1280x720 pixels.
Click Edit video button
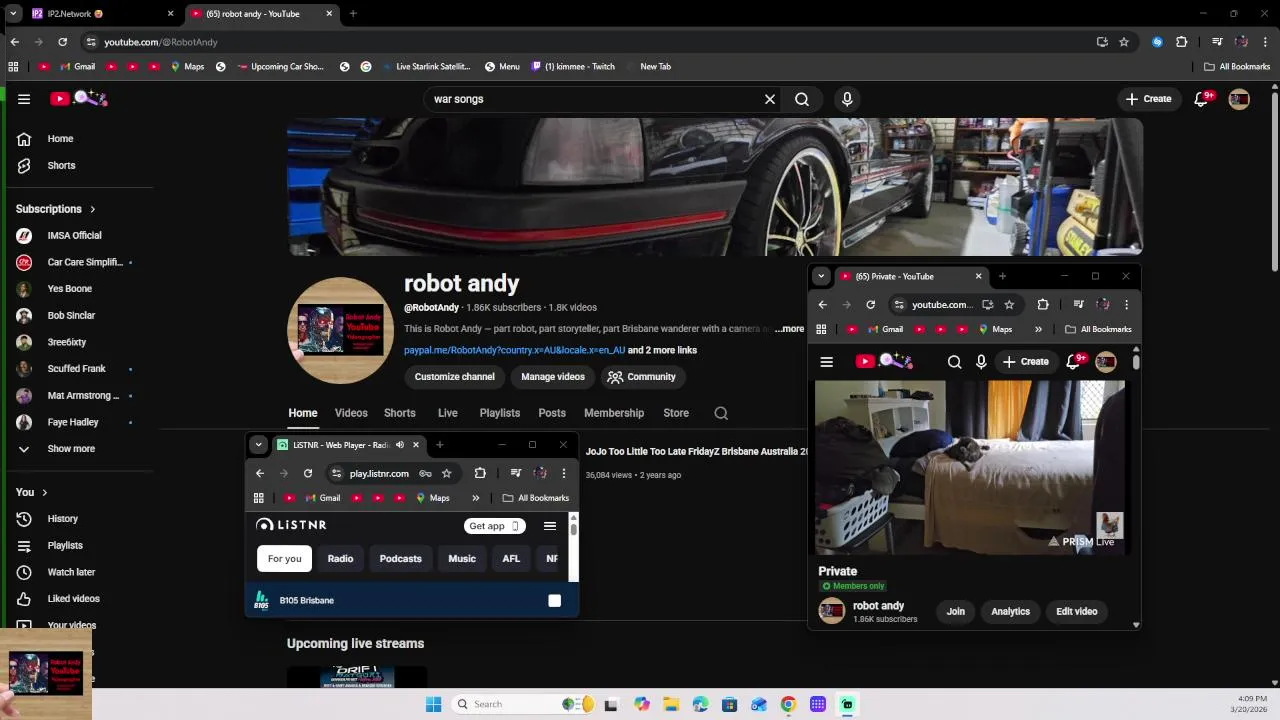(1077, 612)
